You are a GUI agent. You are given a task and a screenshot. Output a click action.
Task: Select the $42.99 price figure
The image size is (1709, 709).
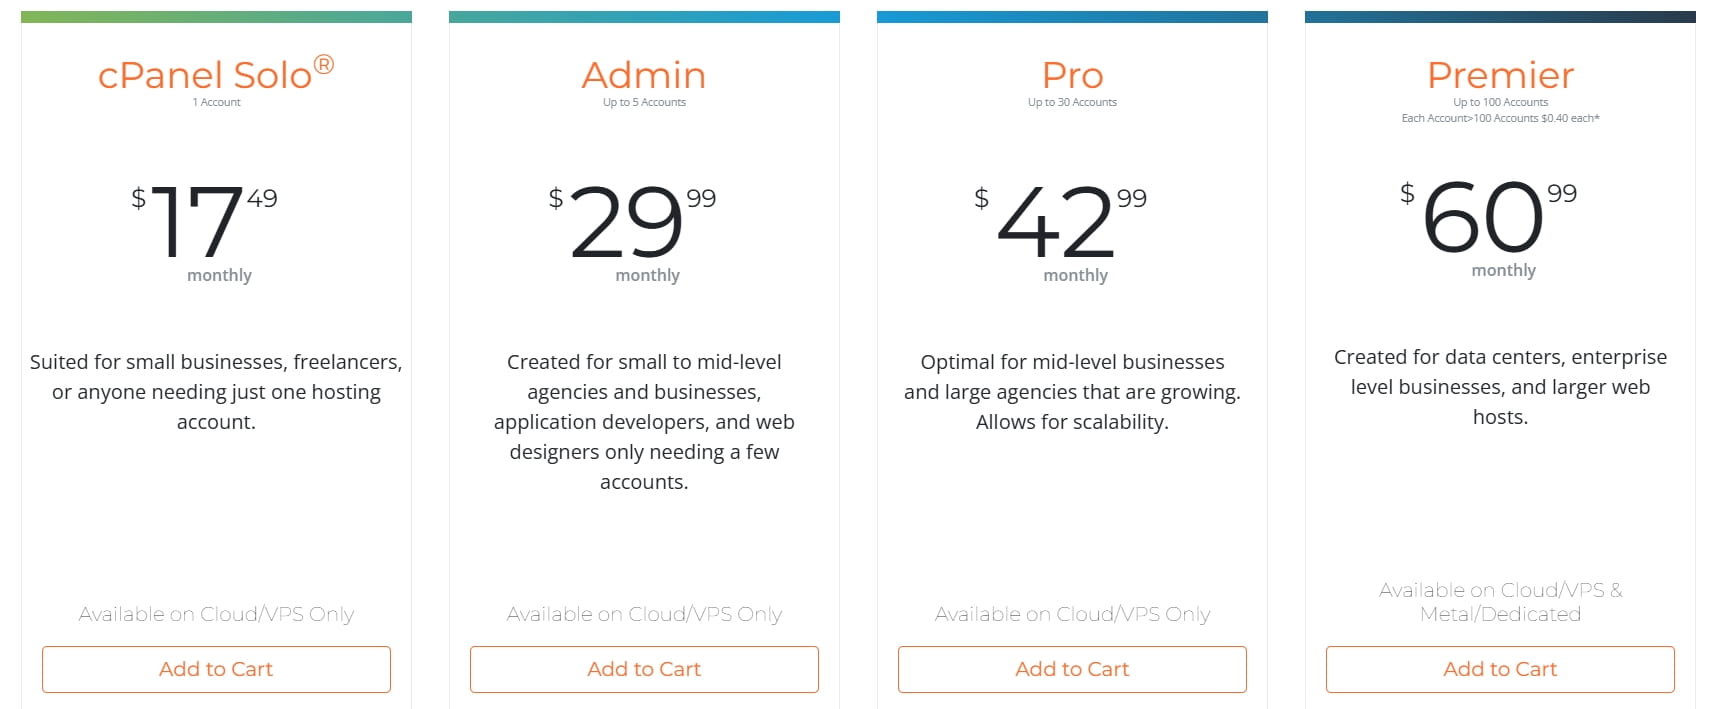coord(1058,221)
